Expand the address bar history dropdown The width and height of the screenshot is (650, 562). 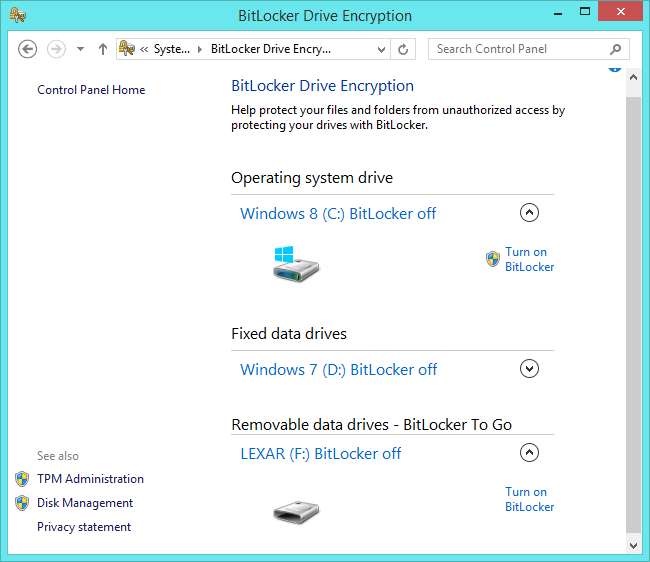[381, 50]
